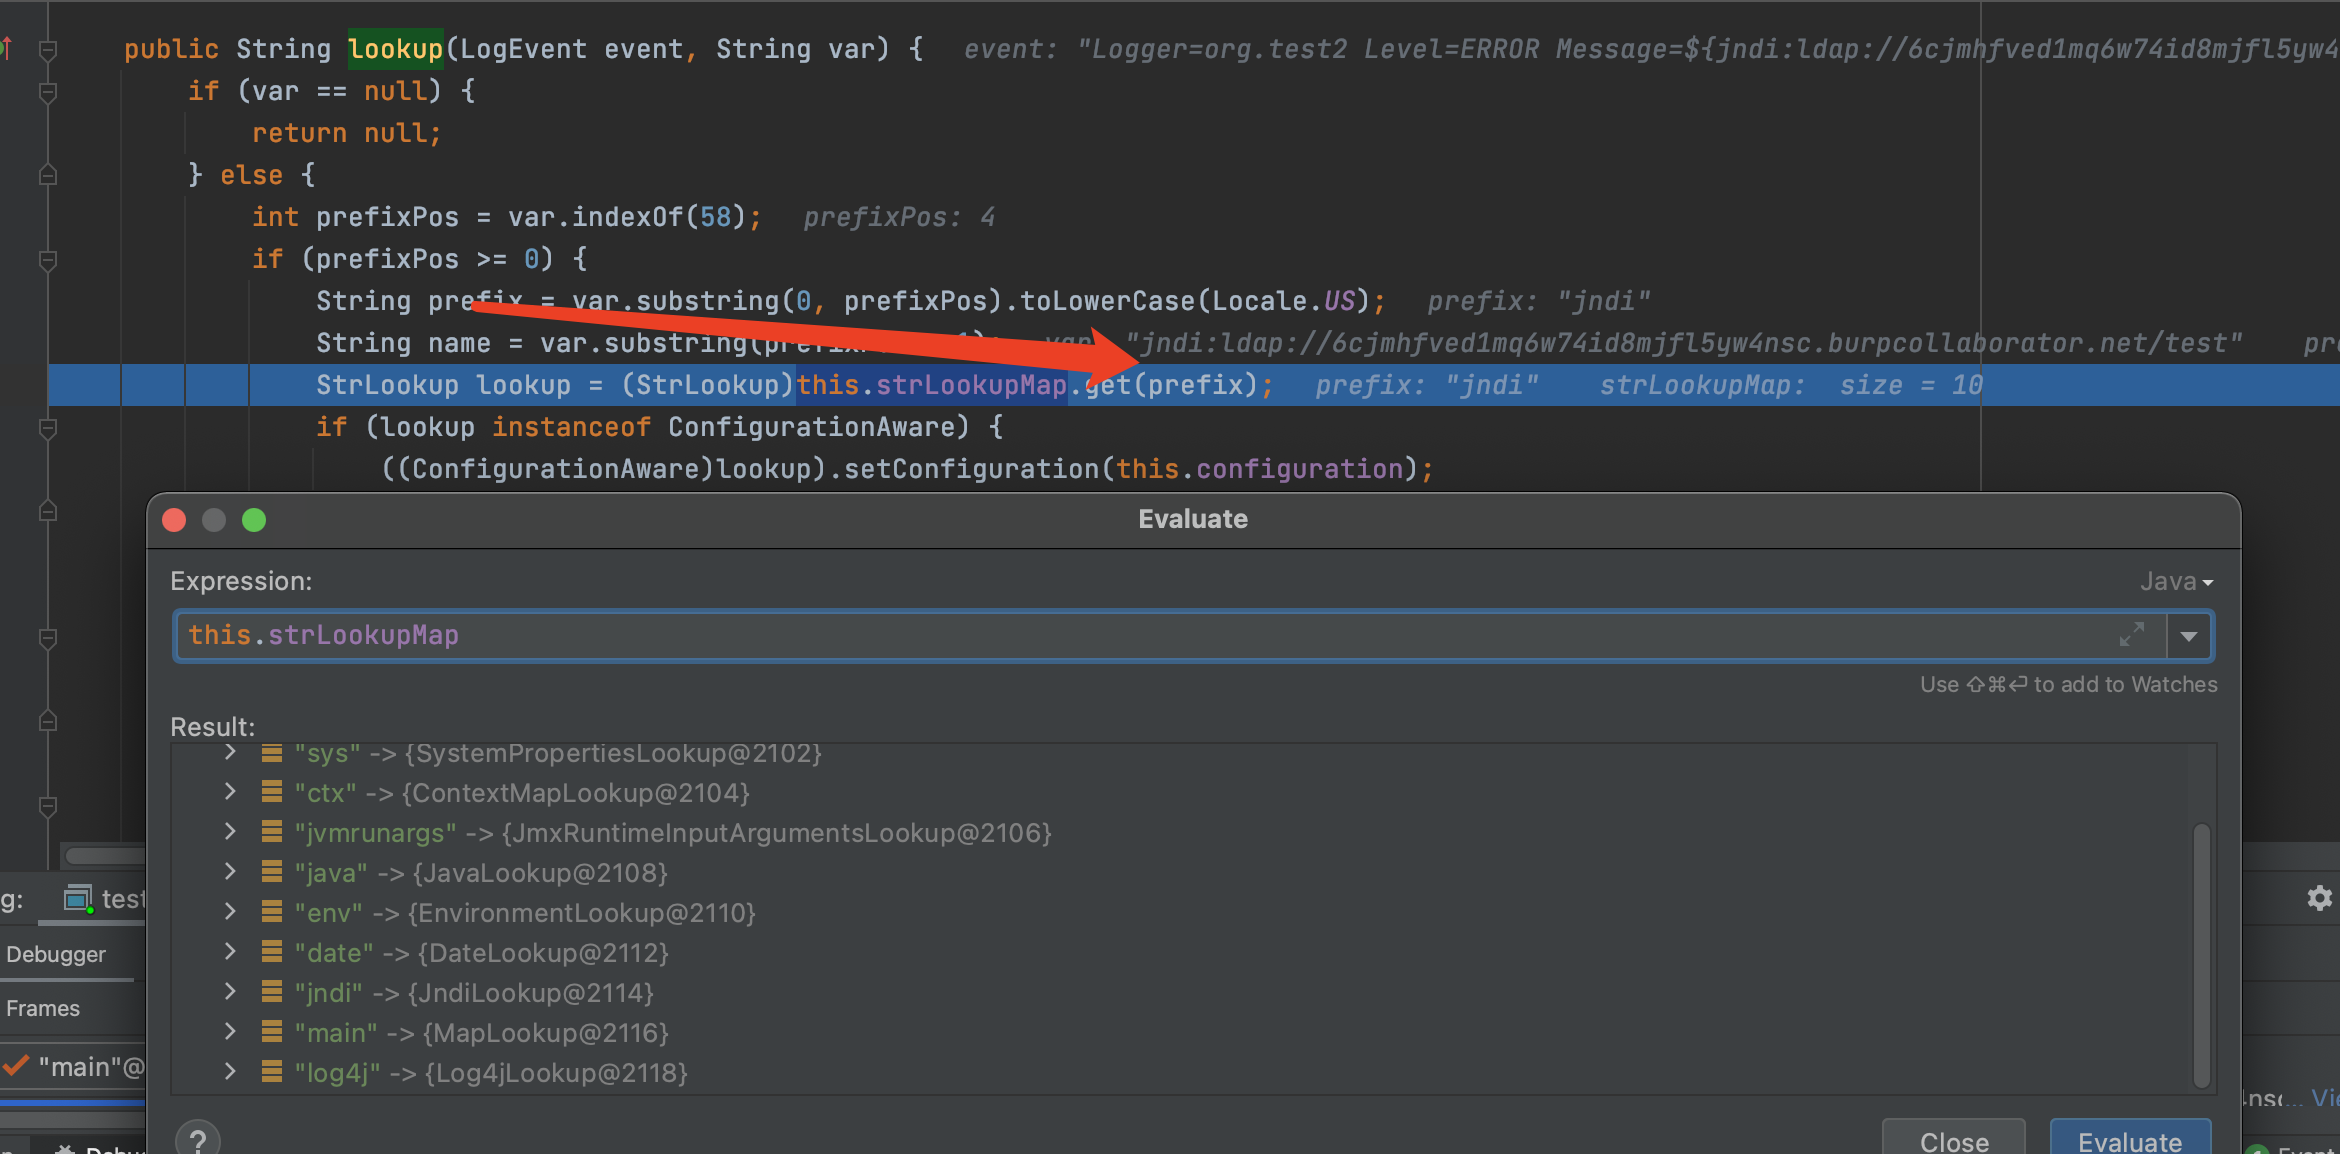Click the fold marker beside "} else {"
This screenshot has height=1154, width=2340.
point(47,175)
